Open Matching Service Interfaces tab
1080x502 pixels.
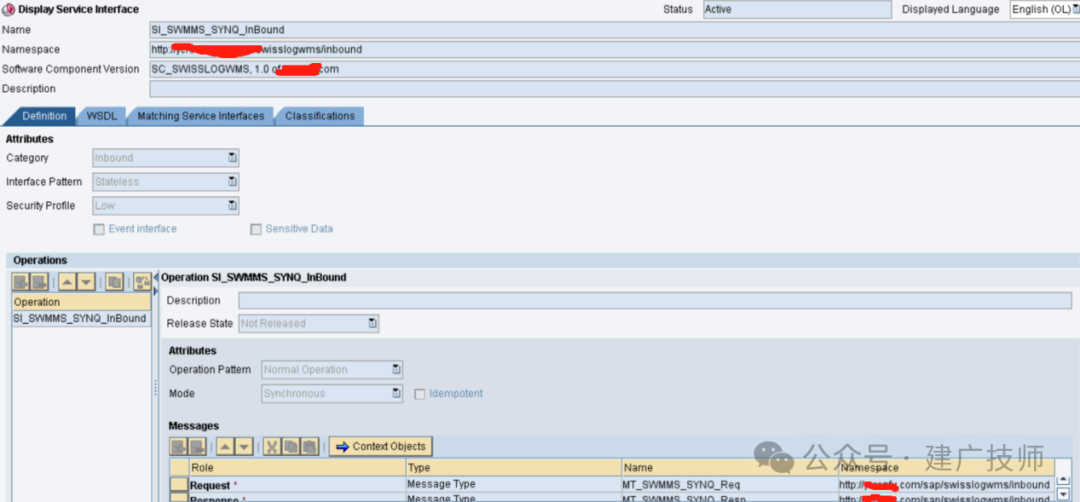tap(200, 116)
